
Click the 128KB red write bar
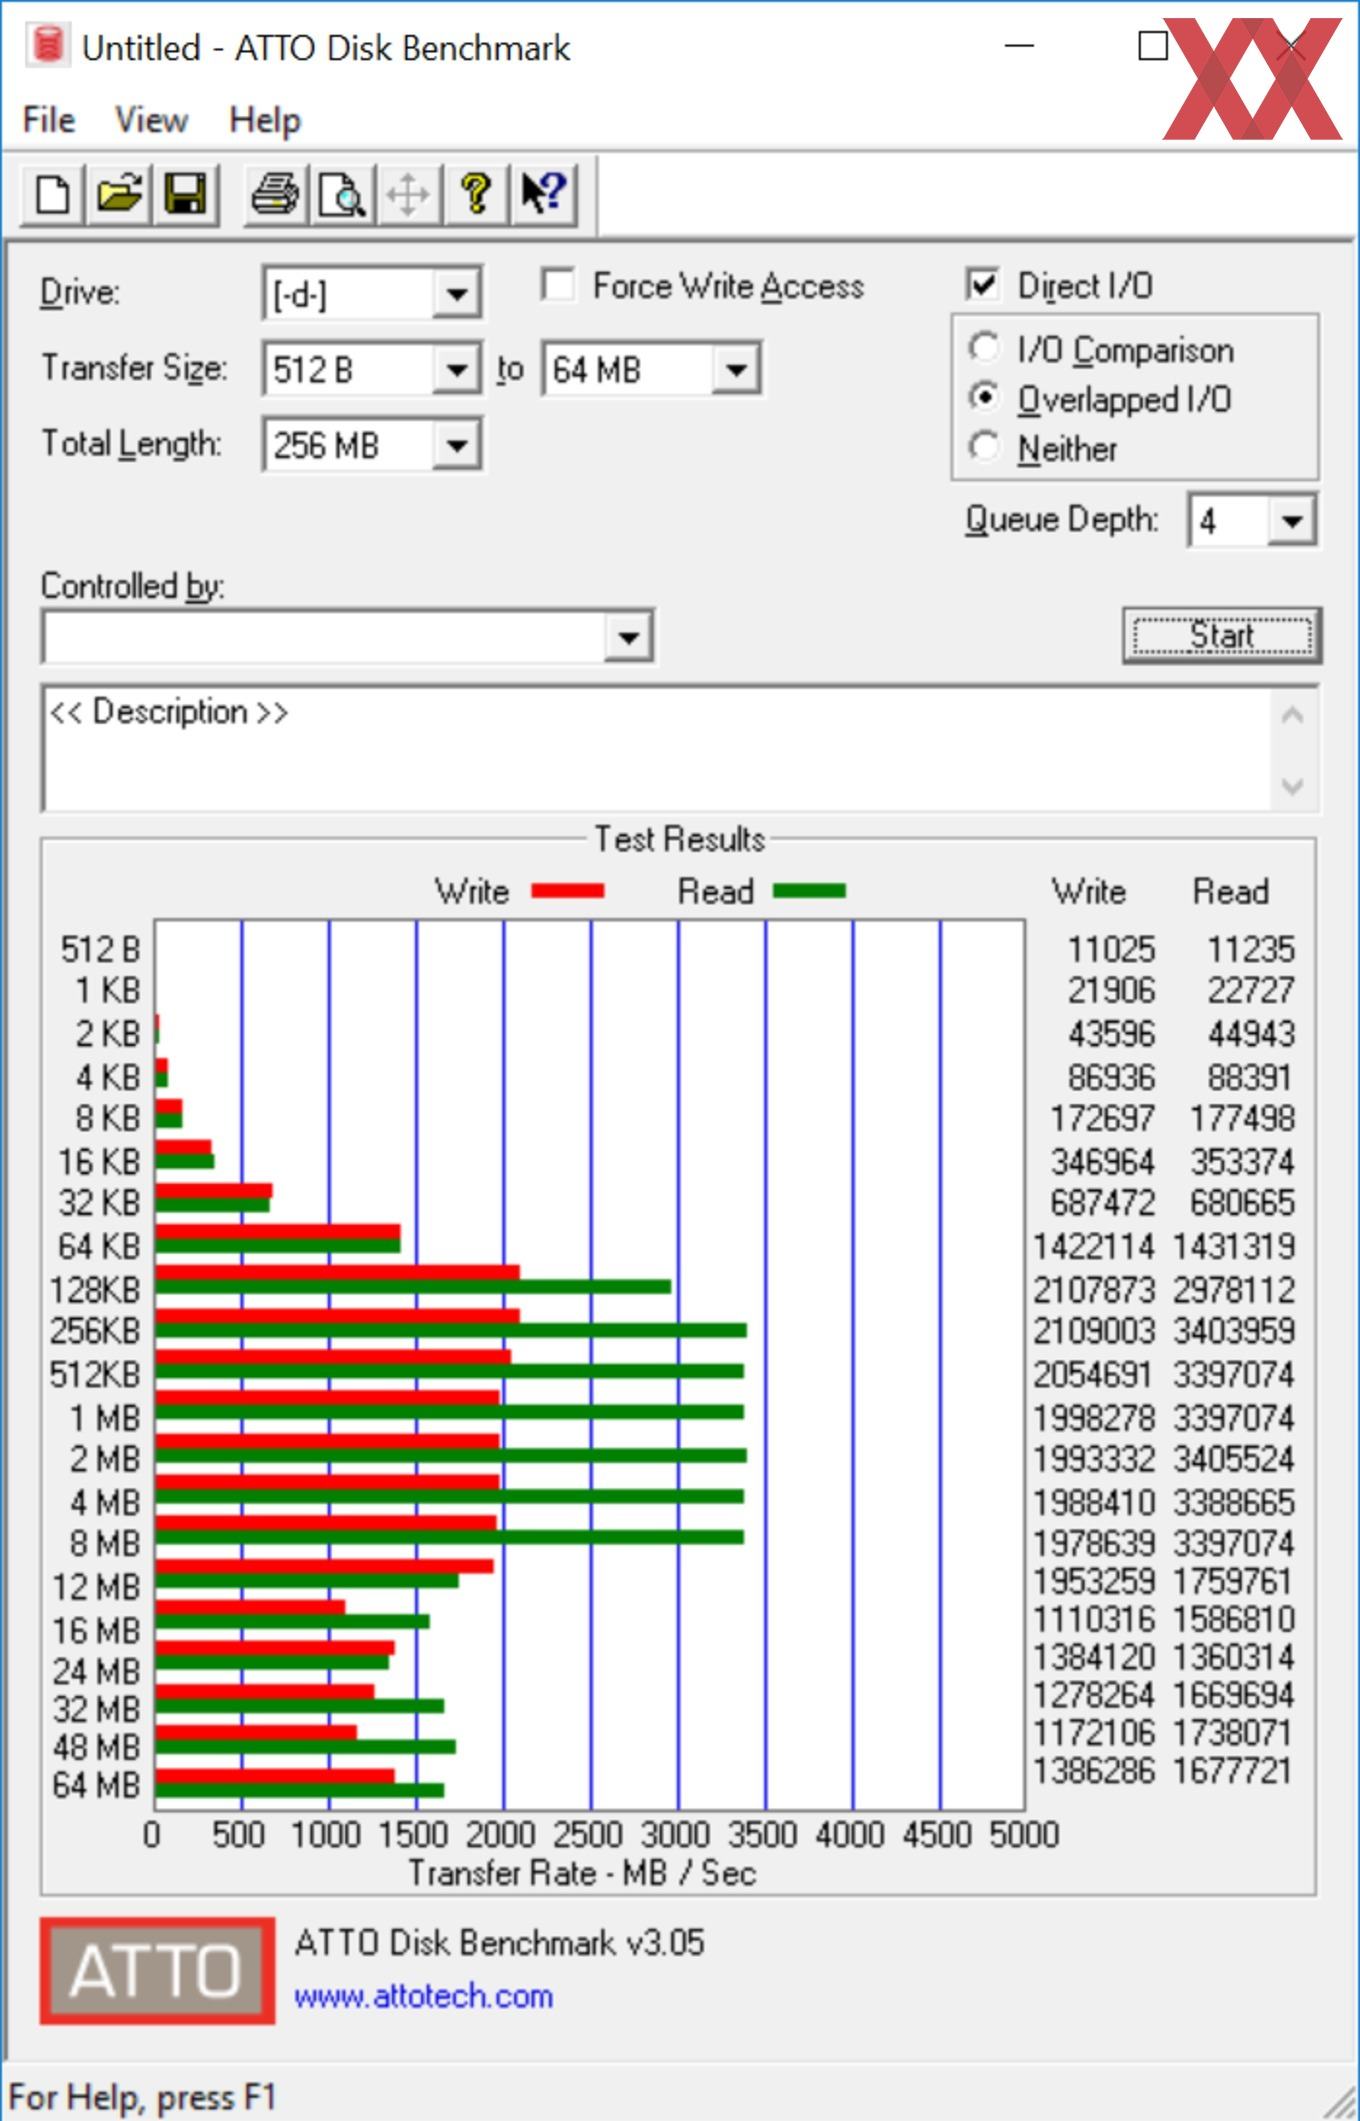point(338,1272)
